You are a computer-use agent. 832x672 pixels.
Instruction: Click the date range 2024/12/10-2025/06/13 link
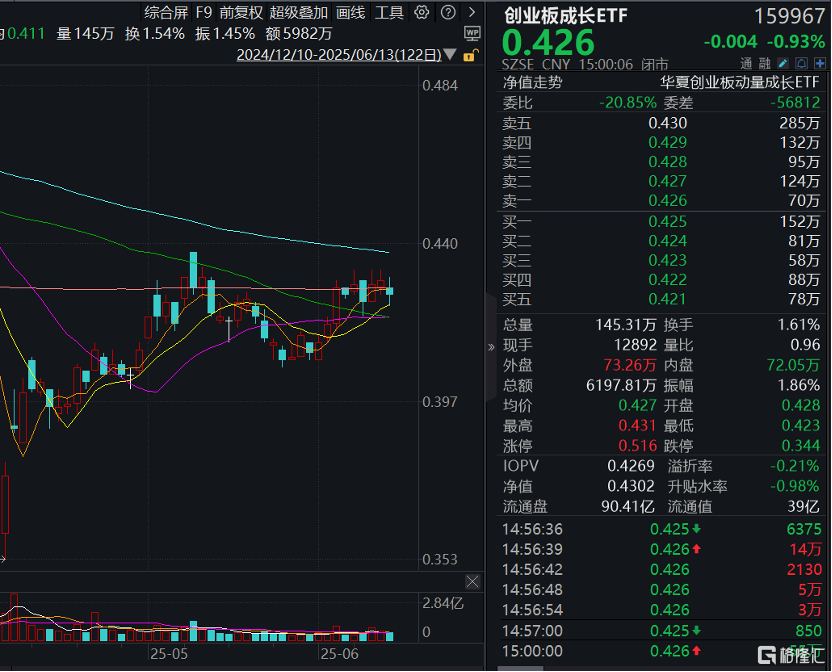tap(339, 55)
